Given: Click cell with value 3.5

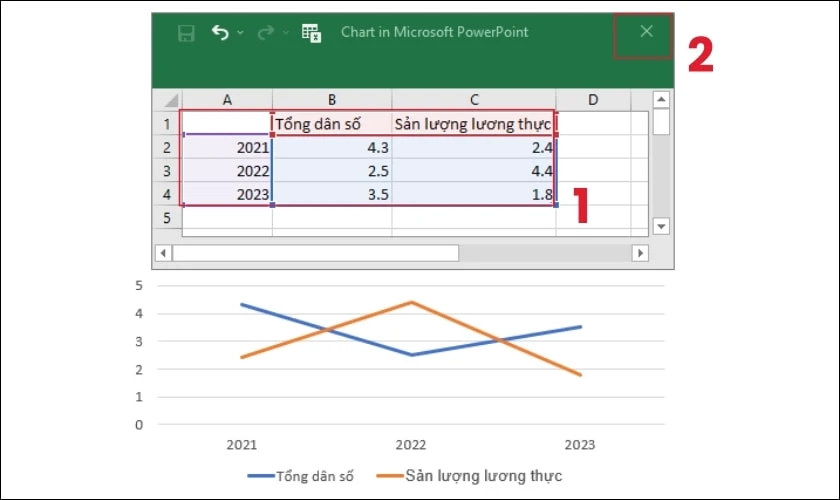Looking at the screenshot, I should [x=332, y=194].
